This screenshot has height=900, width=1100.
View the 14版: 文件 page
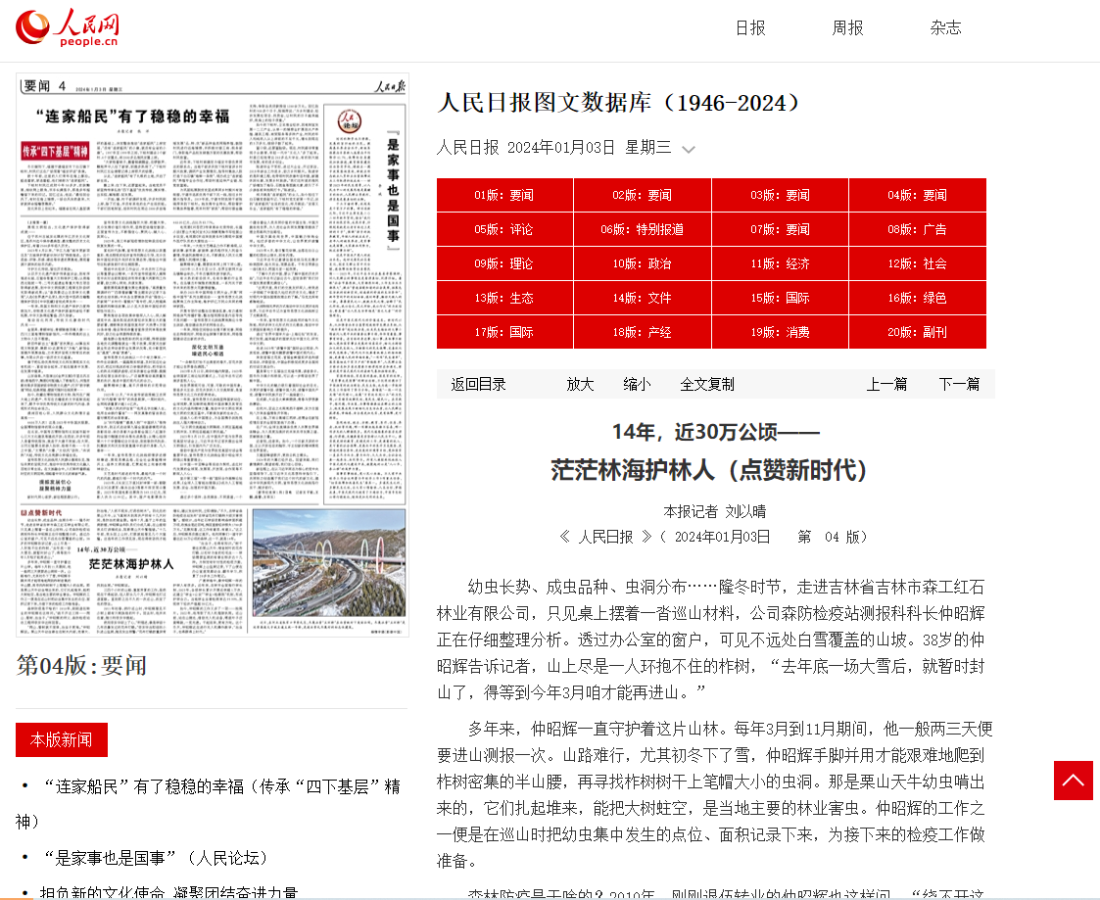tap(642, 298)
